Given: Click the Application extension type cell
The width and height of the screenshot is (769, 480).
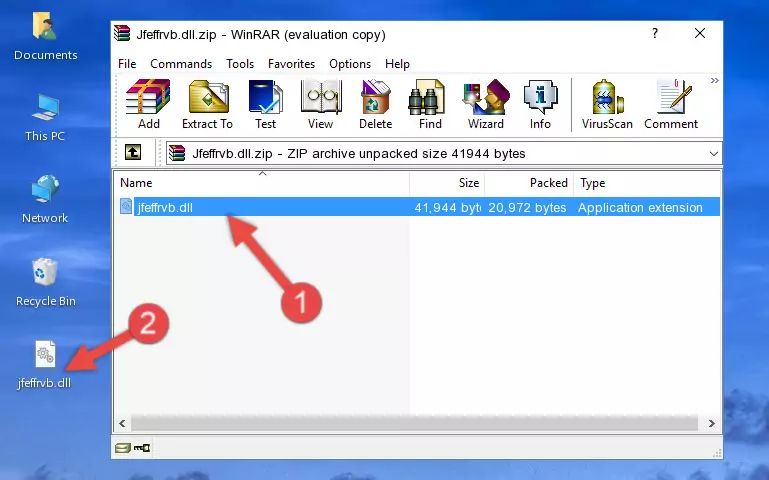Looking at the screenshot, I should point(640,207).
